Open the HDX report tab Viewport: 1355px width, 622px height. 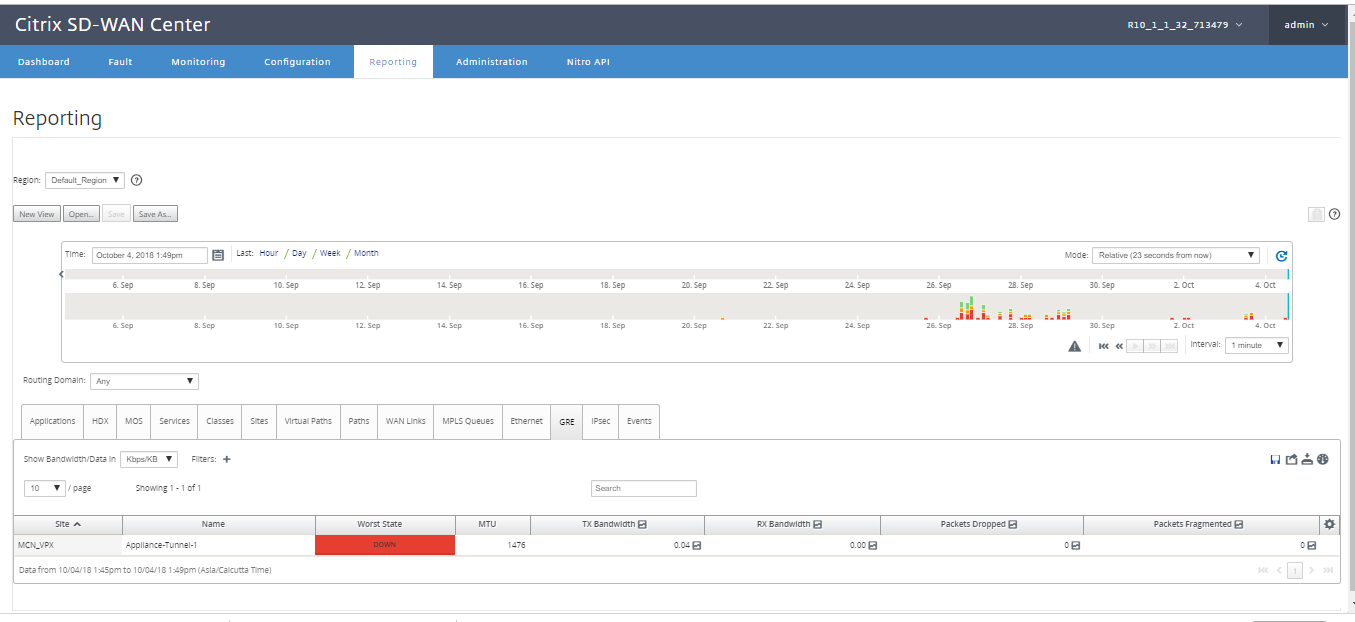[x=100, y=421]
